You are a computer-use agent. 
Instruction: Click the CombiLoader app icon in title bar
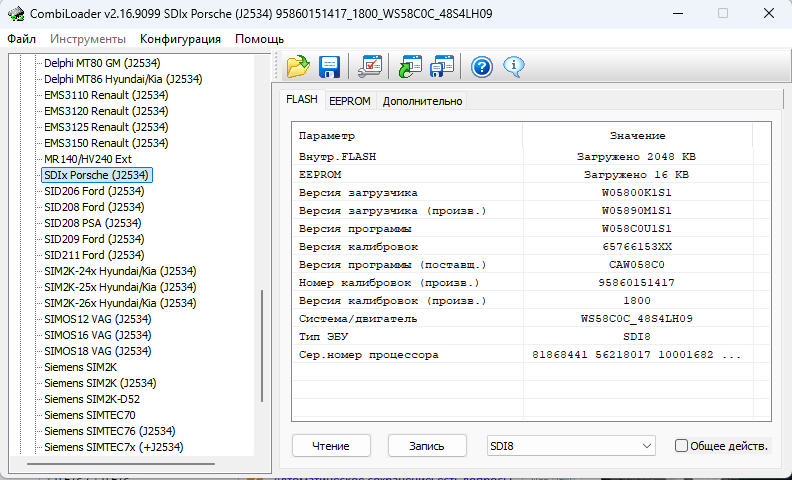16,13
